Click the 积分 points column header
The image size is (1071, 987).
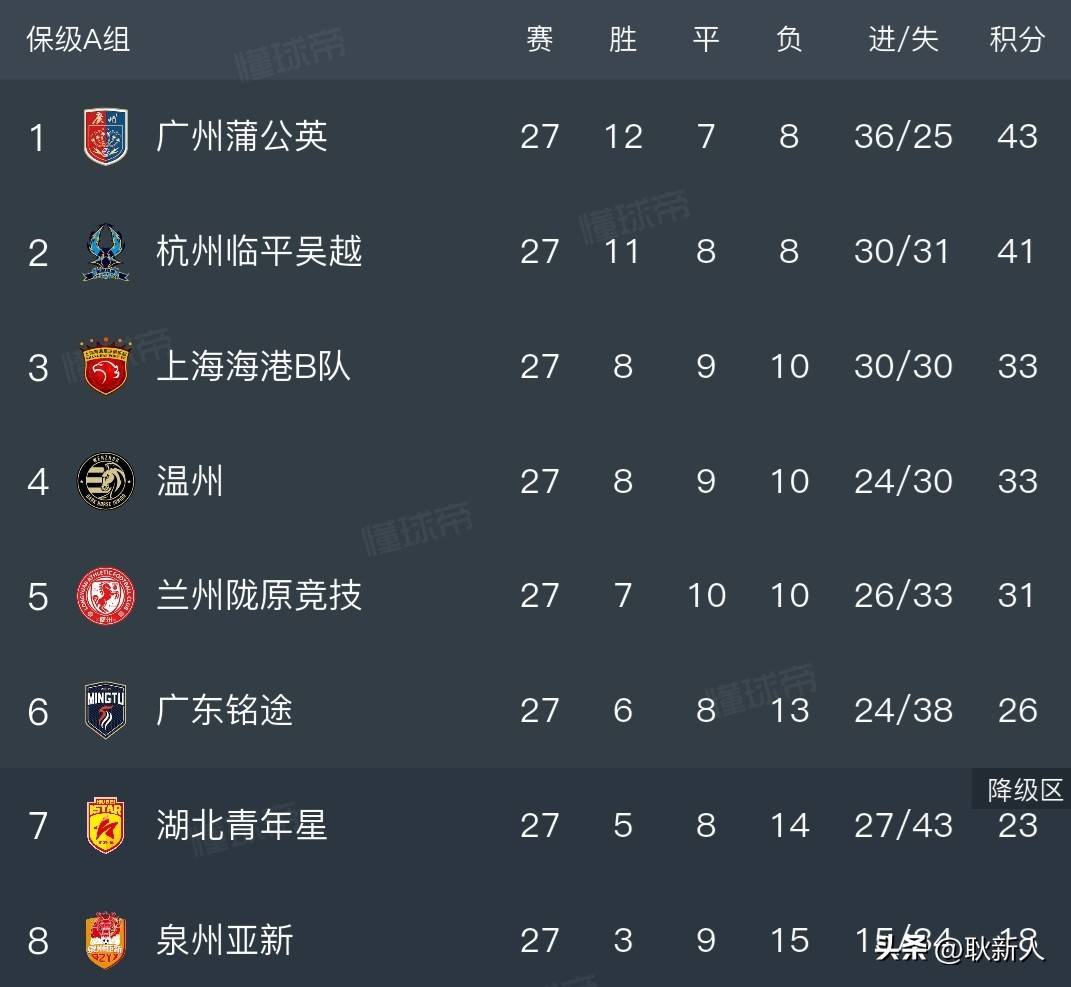pos(1016,39)
